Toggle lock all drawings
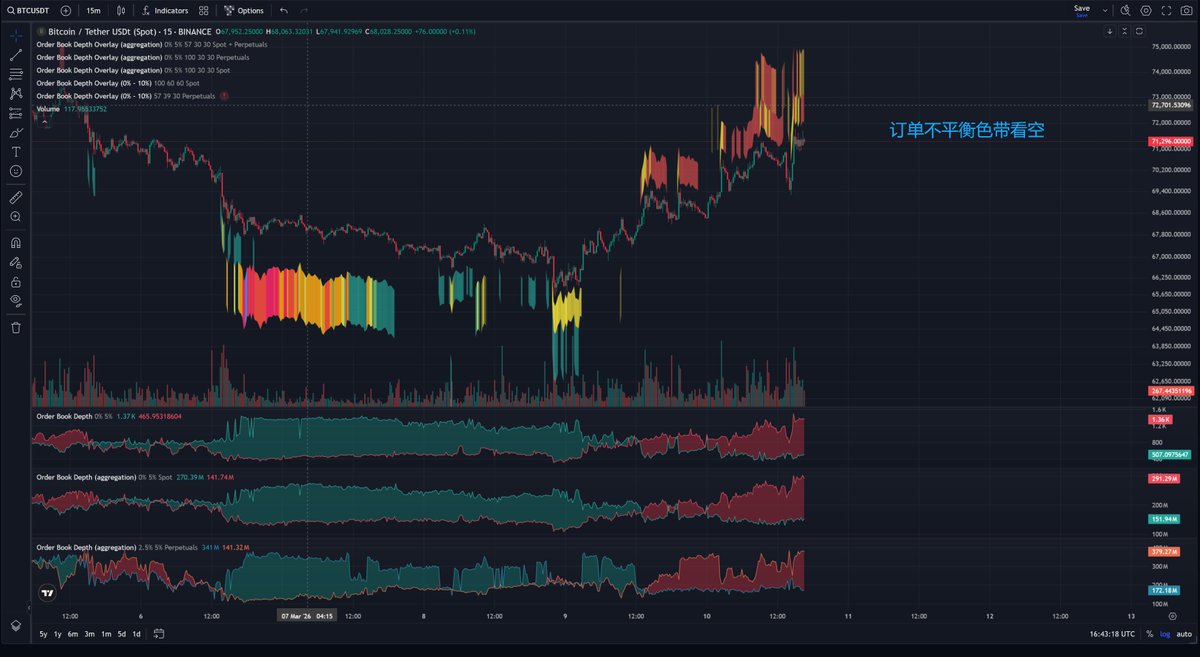The width and height of the screenshot is (1200, 657). 16,281
